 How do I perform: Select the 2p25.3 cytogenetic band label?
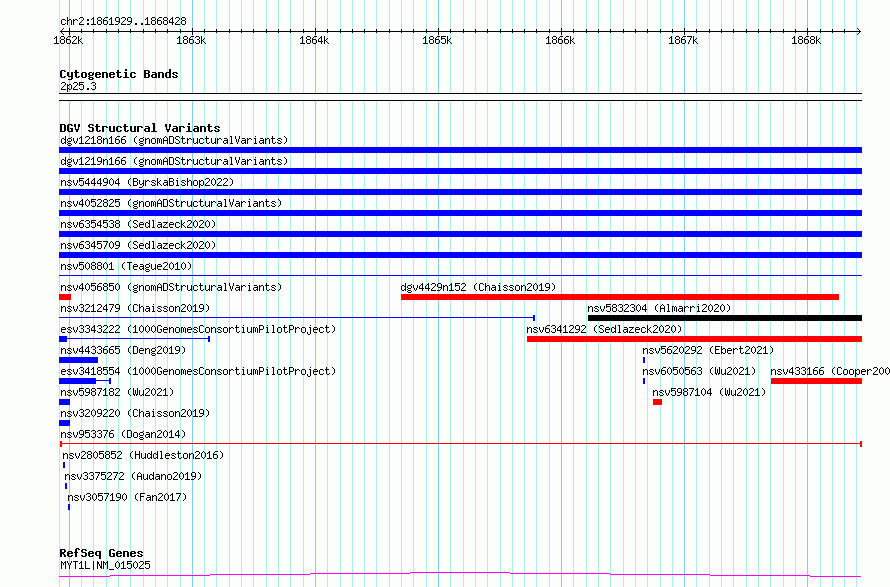point(78,86)
